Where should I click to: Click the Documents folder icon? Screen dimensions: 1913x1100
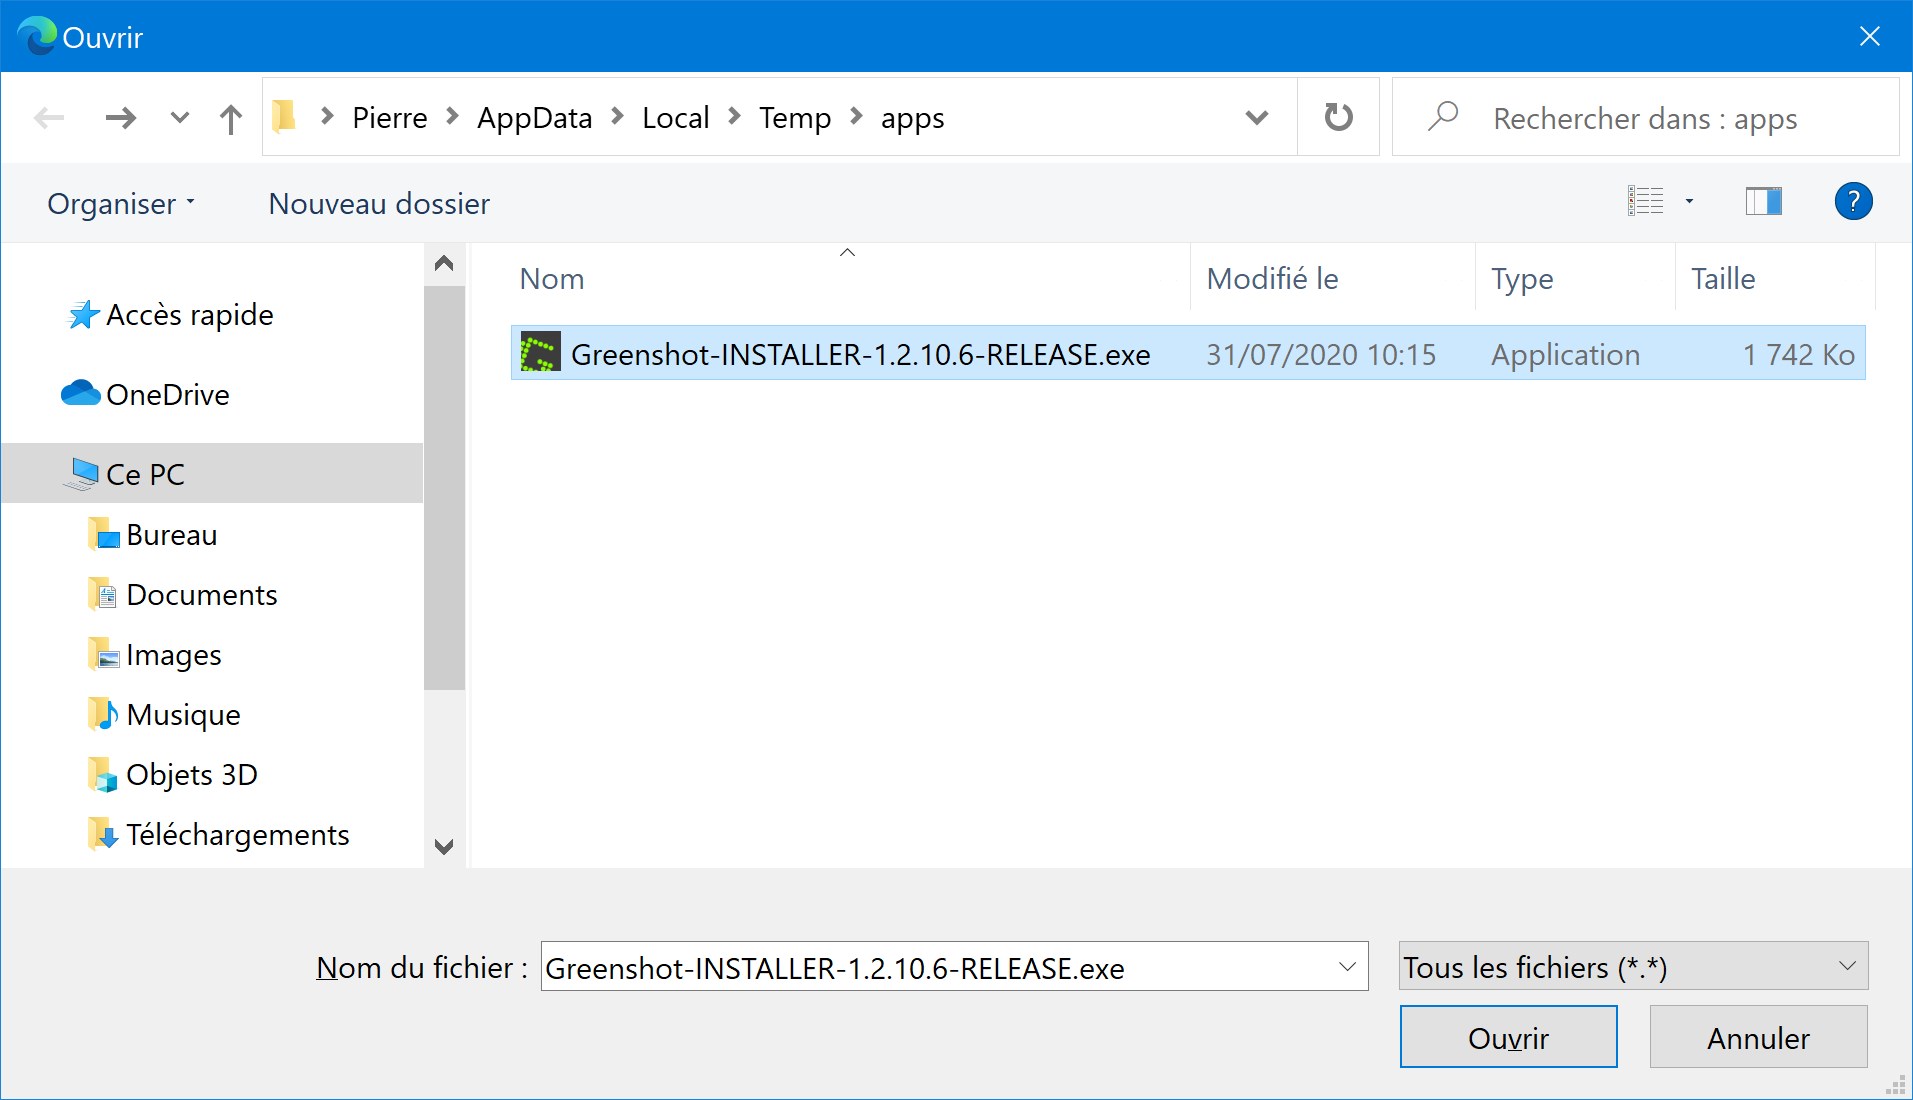click(103, 594)
